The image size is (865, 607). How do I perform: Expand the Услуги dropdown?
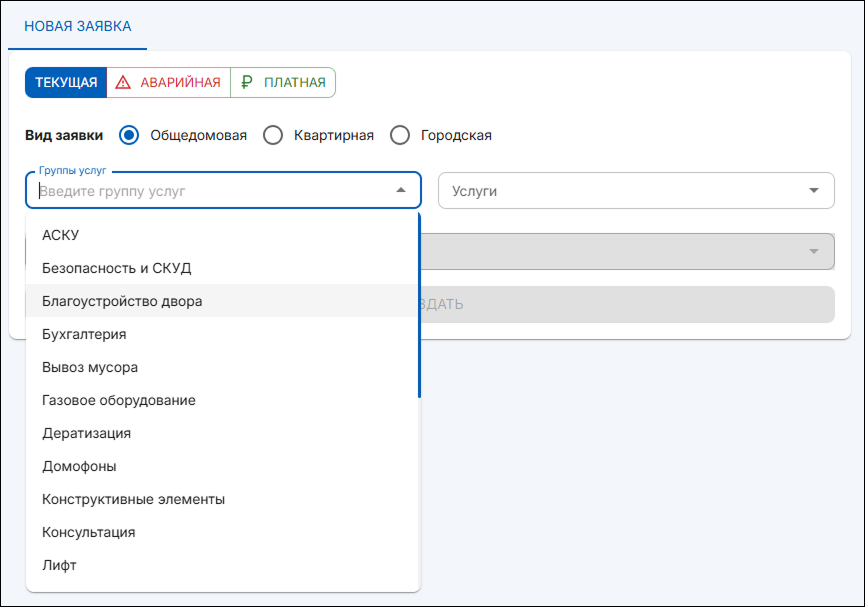(x=814, y=190)
